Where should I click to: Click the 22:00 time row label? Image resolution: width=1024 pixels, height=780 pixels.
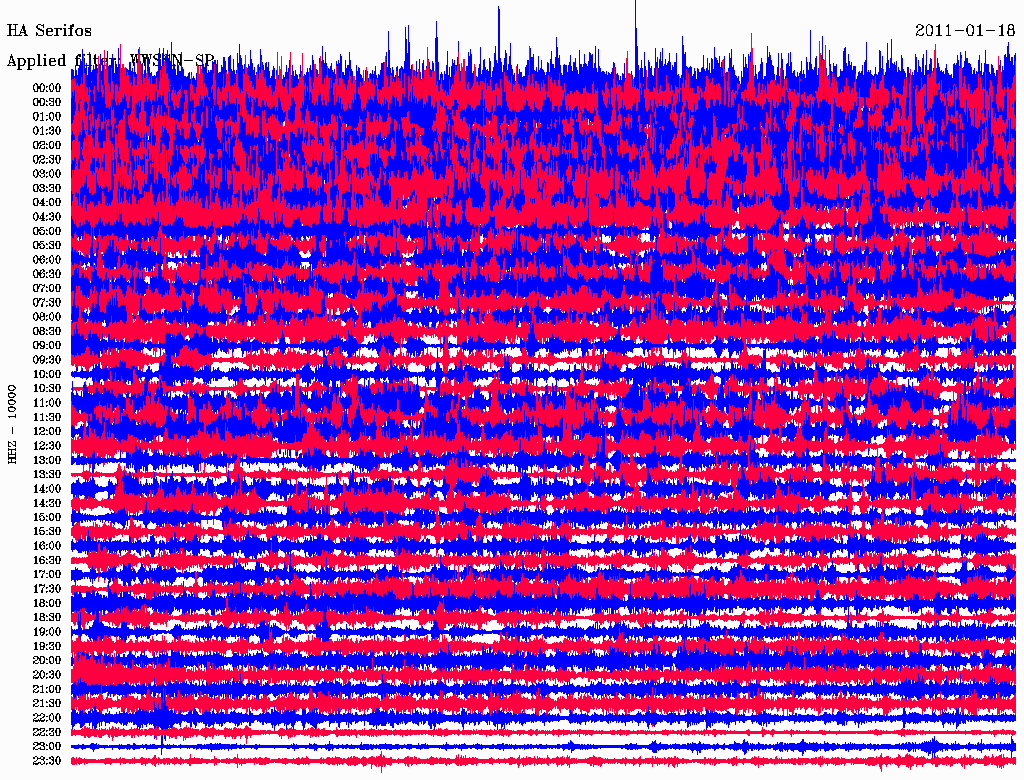point(47,718)
